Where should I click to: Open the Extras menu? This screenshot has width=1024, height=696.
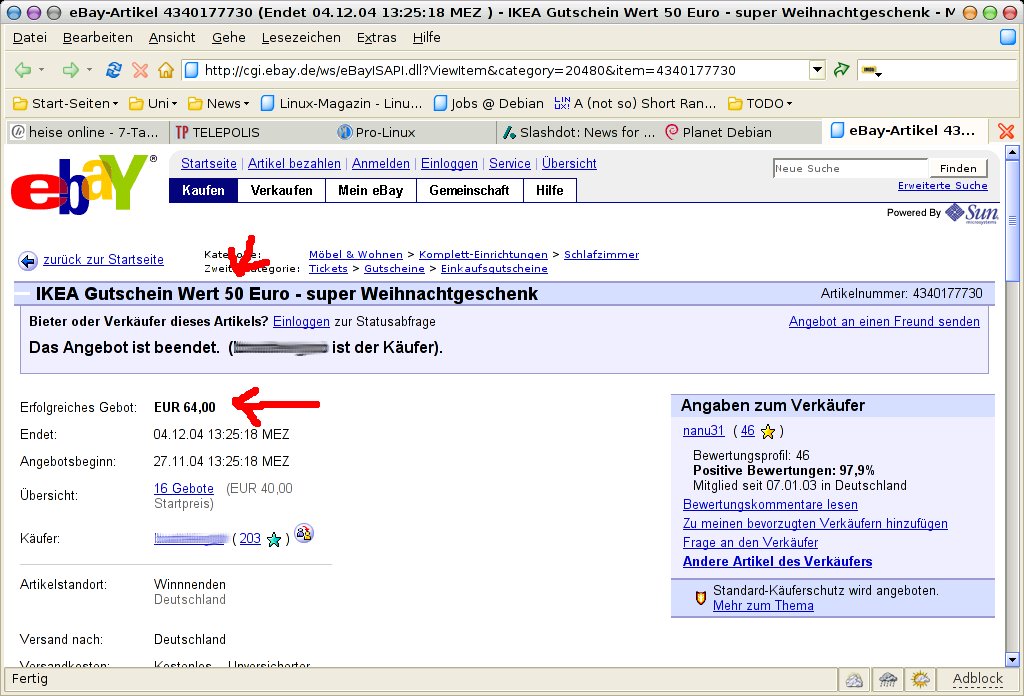click(x=377, y=38)
